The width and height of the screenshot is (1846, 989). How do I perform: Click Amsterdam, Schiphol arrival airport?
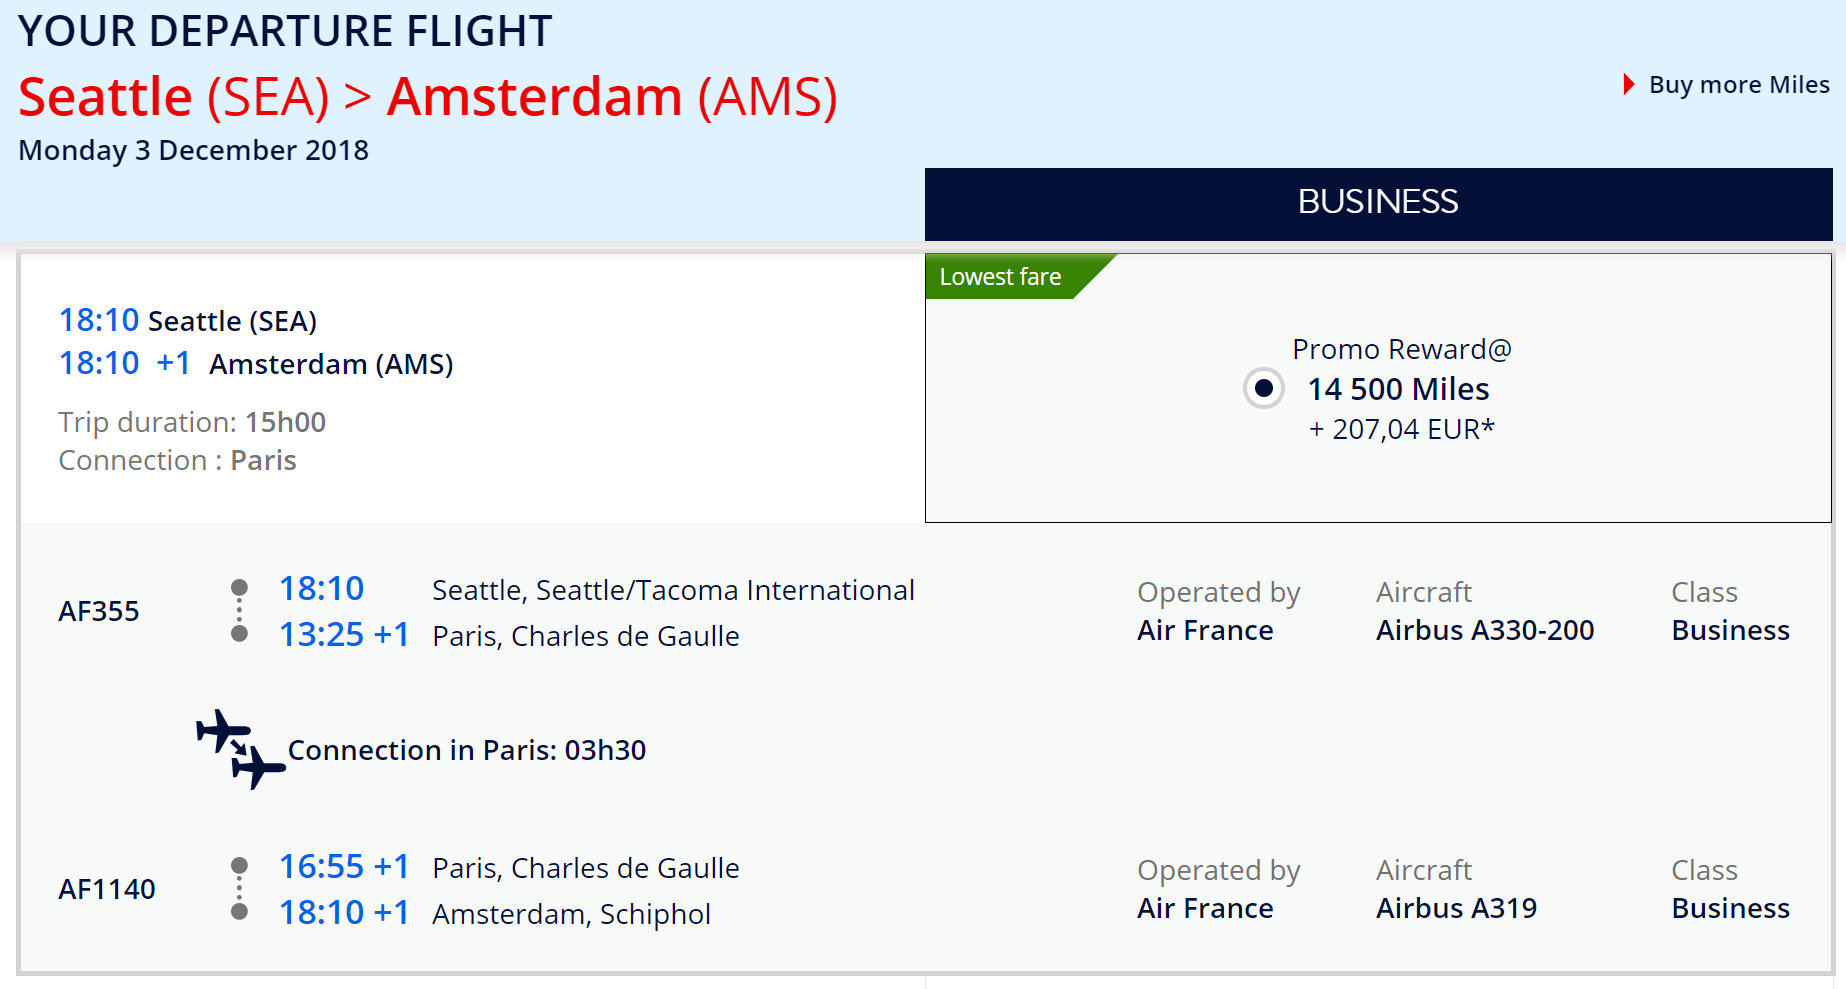point(571,914)
